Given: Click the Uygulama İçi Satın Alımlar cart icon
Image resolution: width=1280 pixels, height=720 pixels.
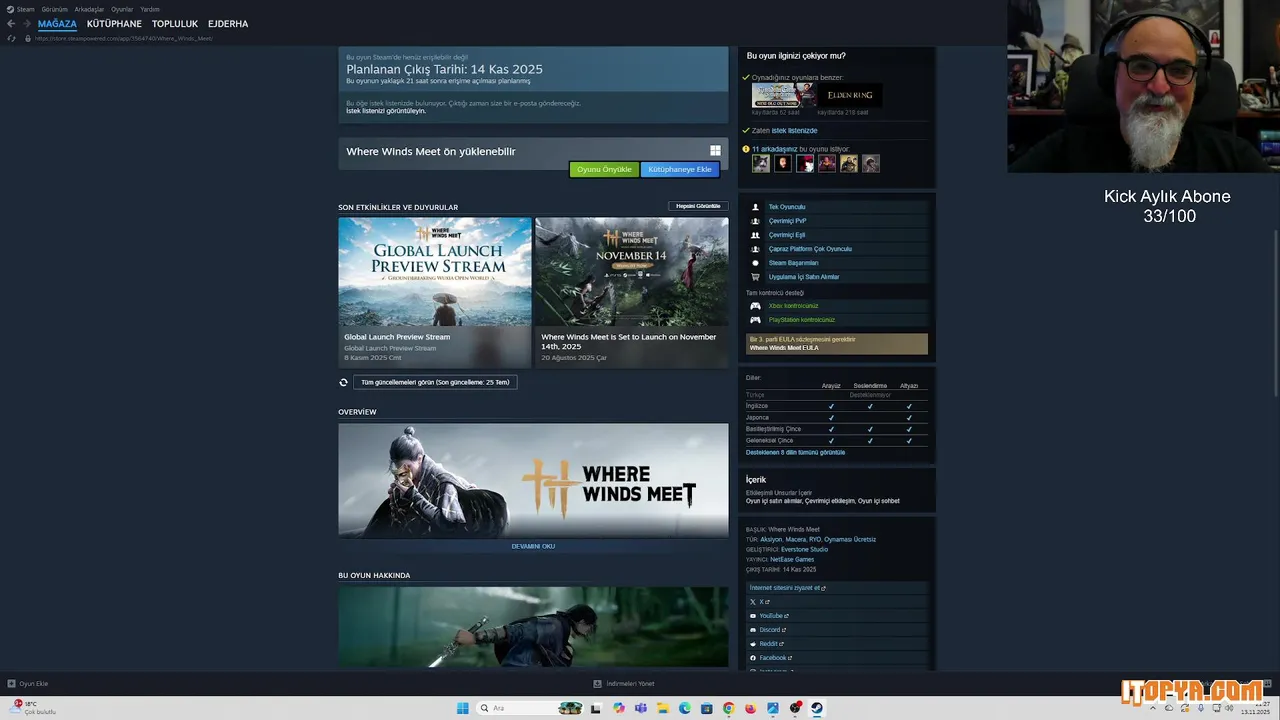Looking at the screenshot, I should (x=756, y=277).
